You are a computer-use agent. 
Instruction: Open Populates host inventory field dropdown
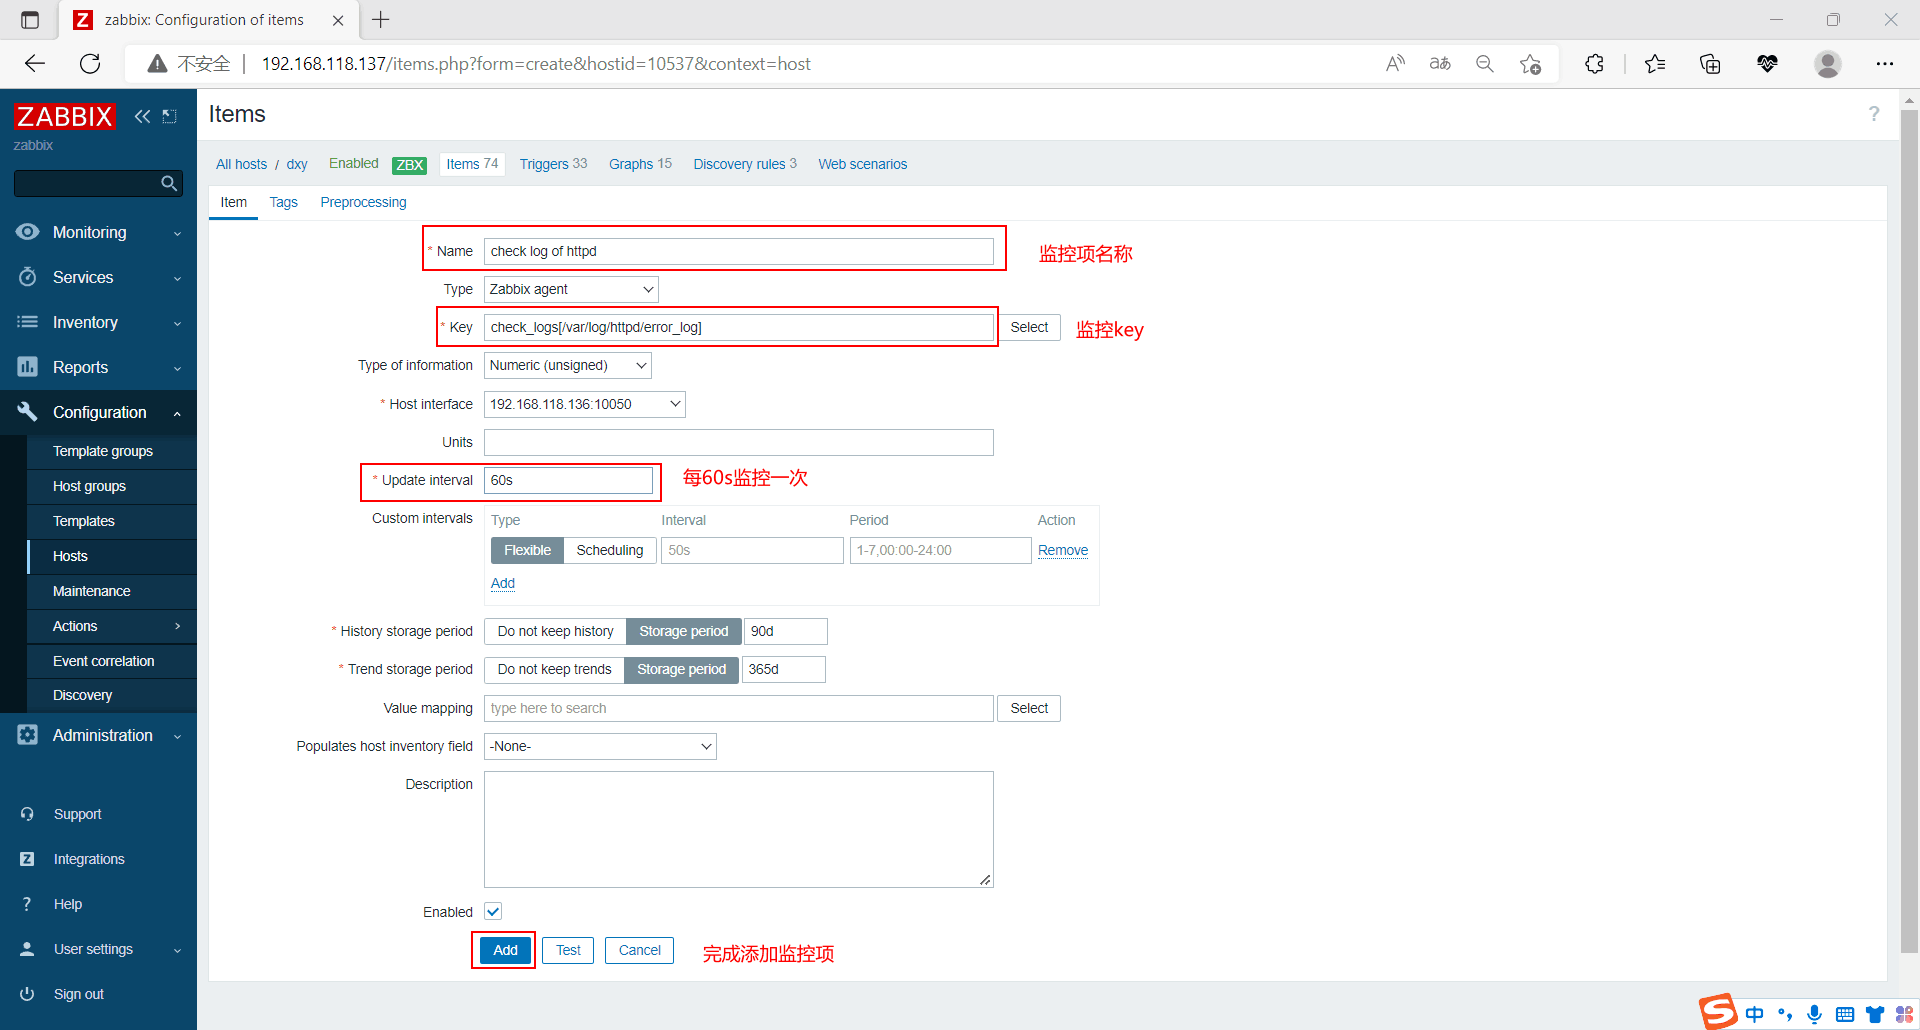click(x=600, y=746)
